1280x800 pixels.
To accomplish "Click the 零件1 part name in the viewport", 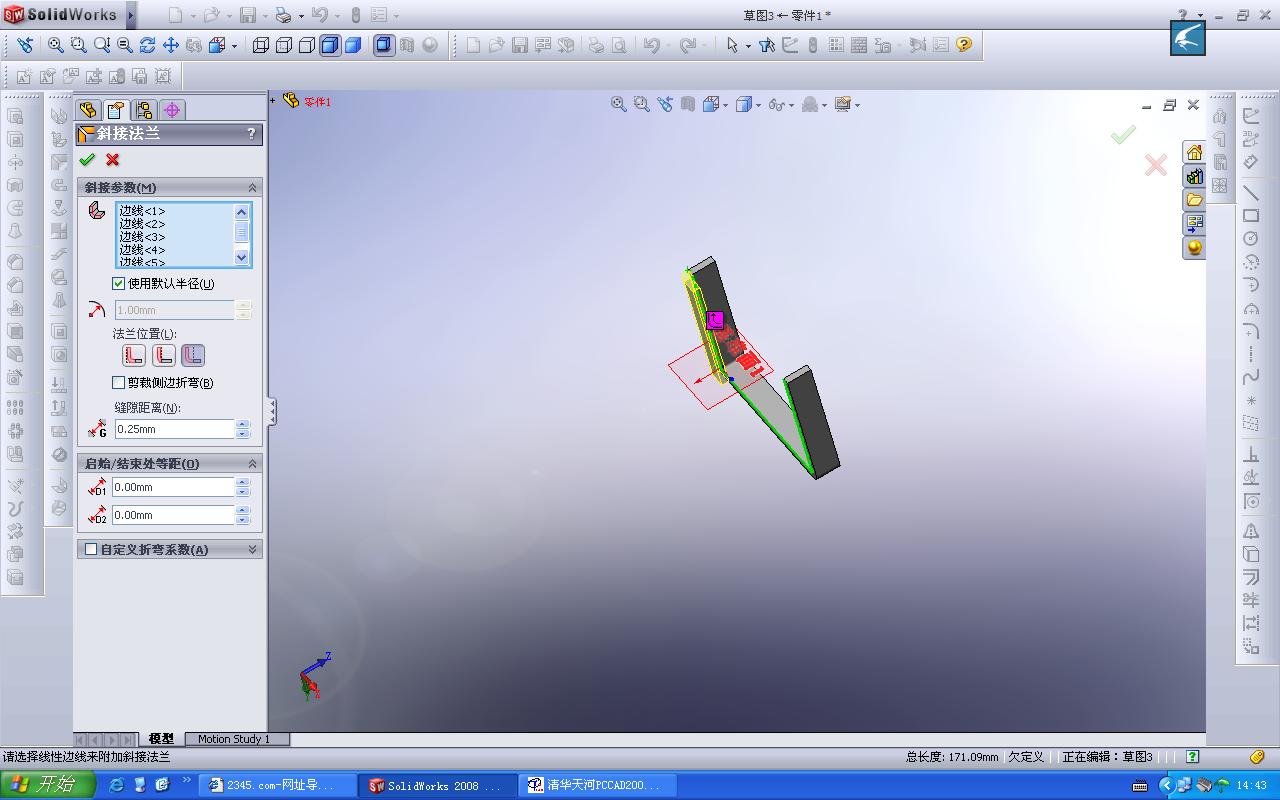I will click(317, 101).
